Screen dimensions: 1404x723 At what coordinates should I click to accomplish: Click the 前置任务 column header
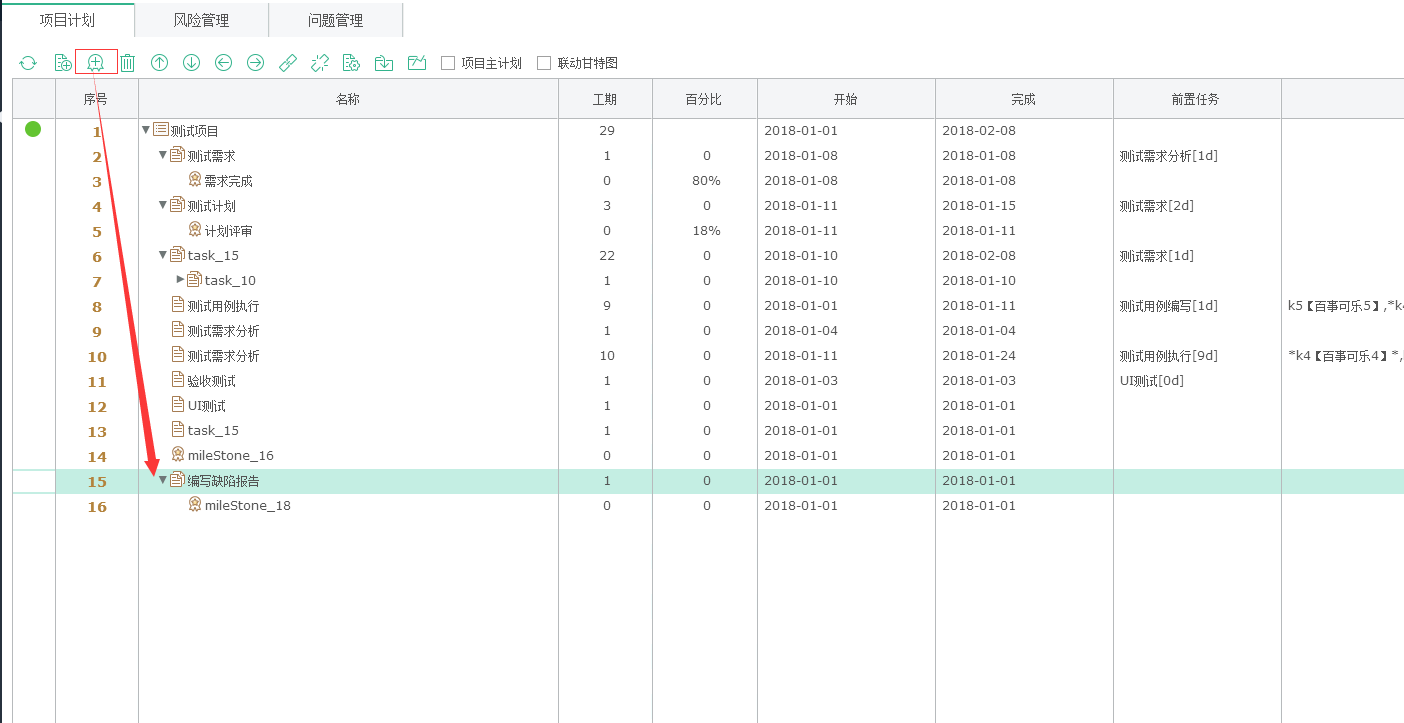(x=1196, y=99)
